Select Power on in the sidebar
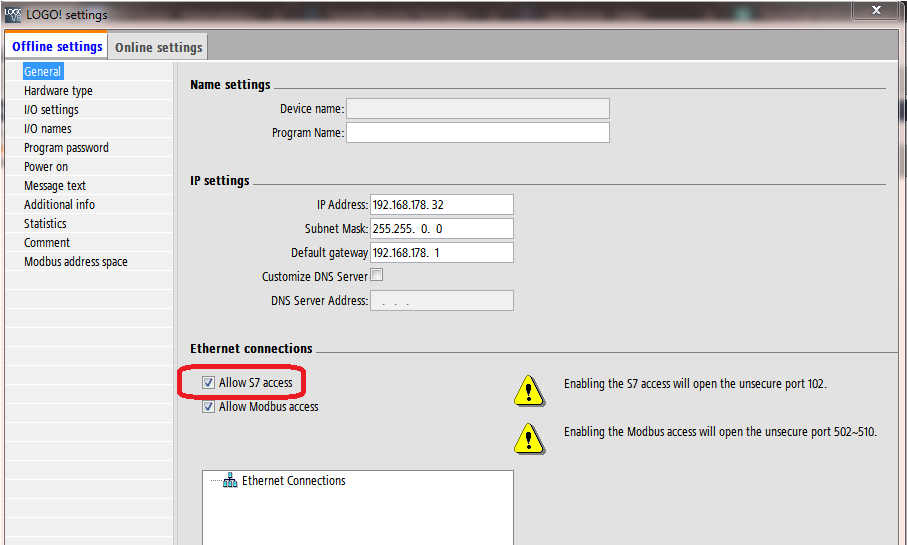The width and height of the screenshot is (907, 545). click(x=46, y=167)
